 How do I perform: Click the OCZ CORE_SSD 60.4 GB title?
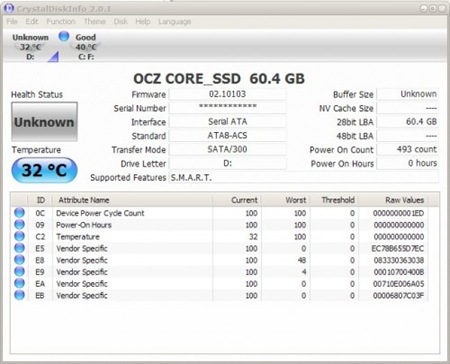(x=219, y=79)
